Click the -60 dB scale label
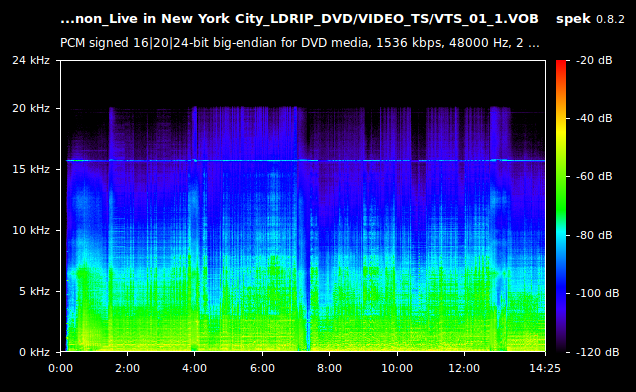Viewport: 636px width, 392px height. pos(594,177)
